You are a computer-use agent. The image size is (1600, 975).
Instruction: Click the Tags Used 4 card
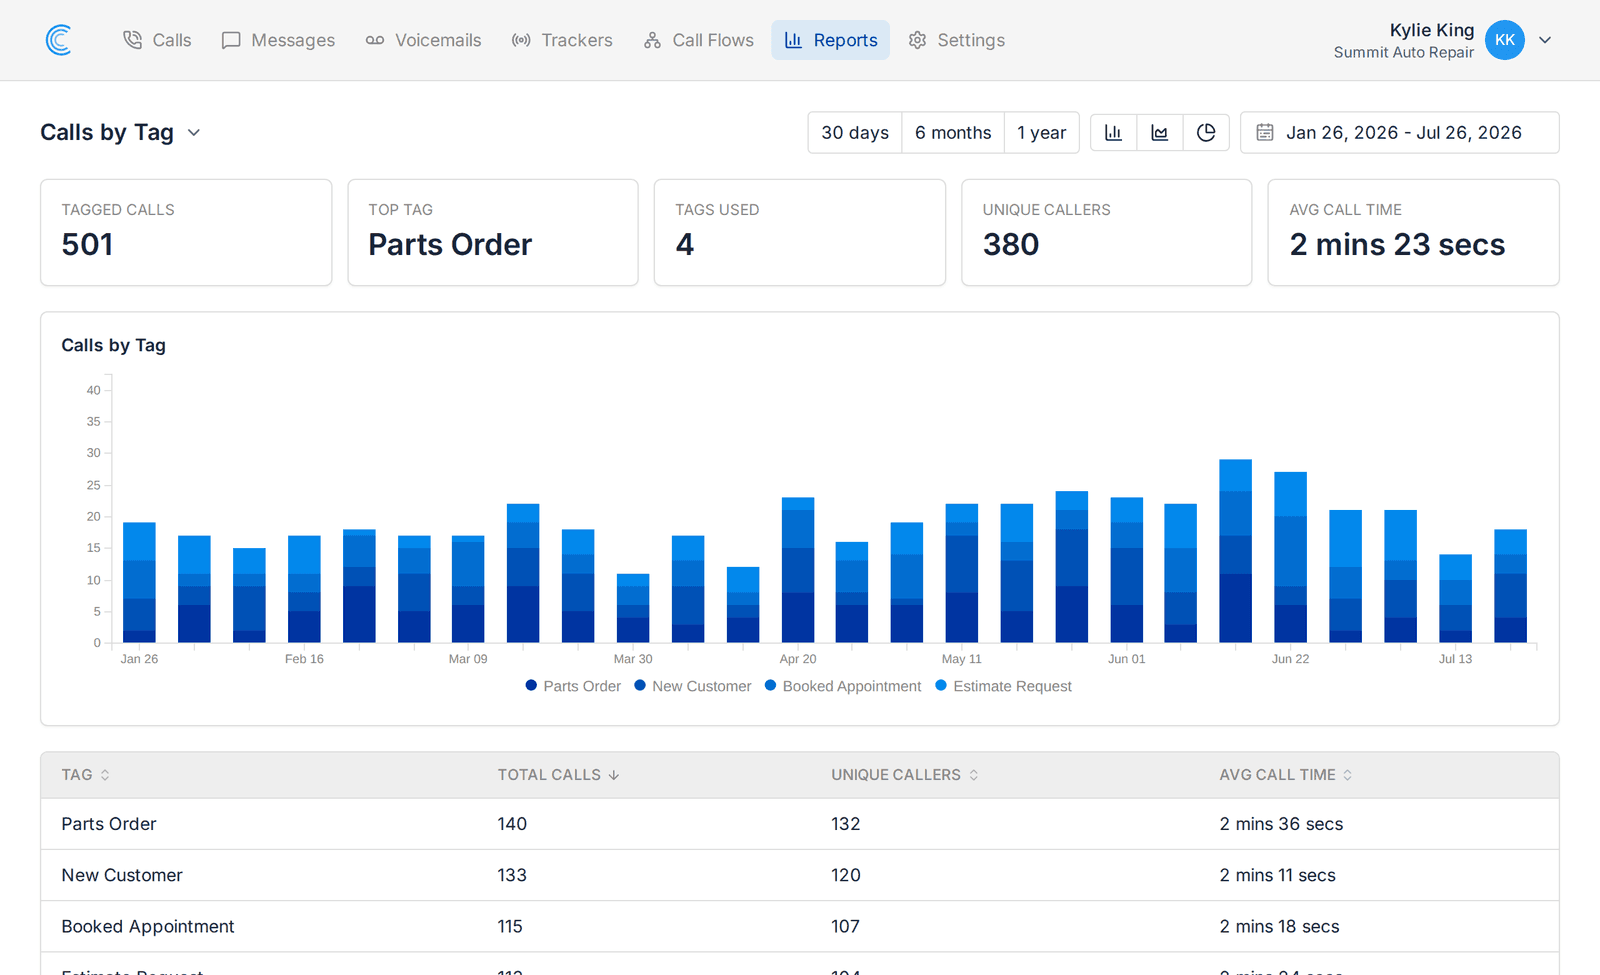800,232
